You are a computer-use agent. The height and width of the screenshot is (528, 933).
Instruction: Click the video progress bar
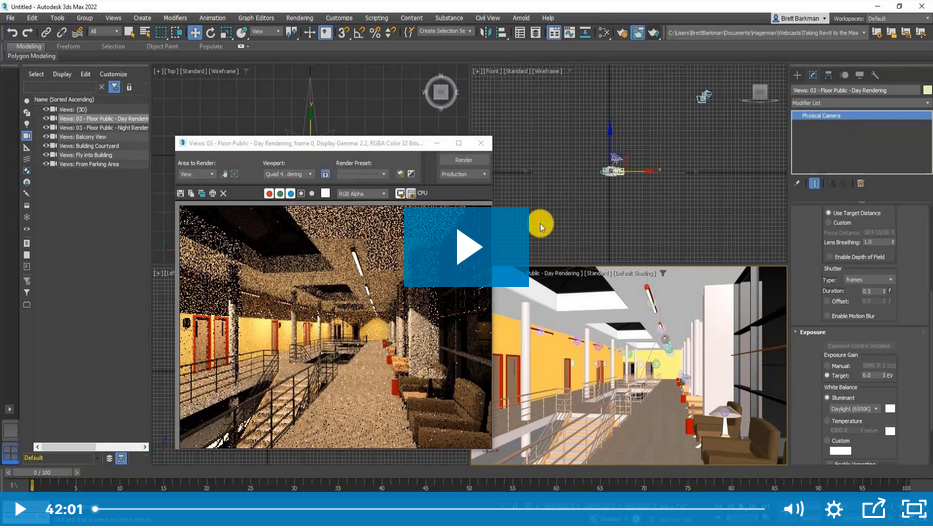point(430,509)
